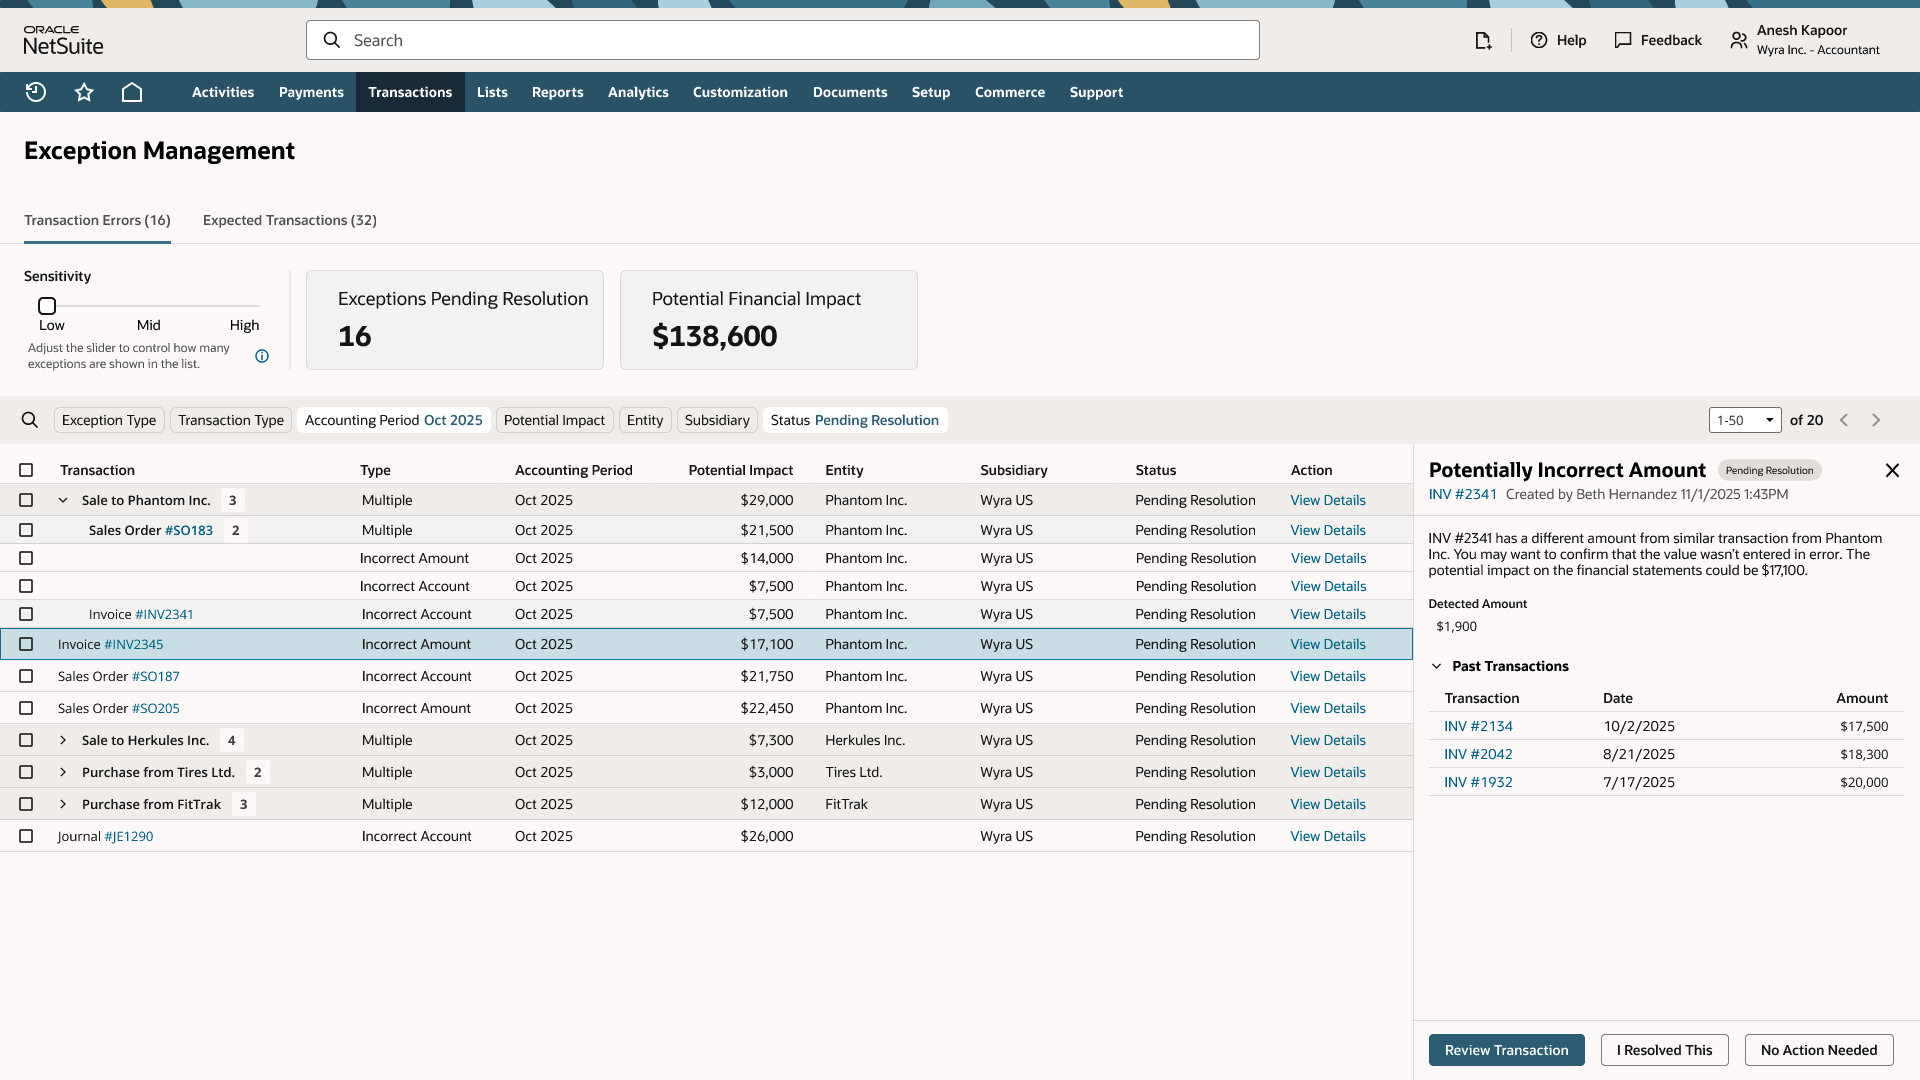
Task: Open the Recent Records history icon
Action: click(36, 92)
